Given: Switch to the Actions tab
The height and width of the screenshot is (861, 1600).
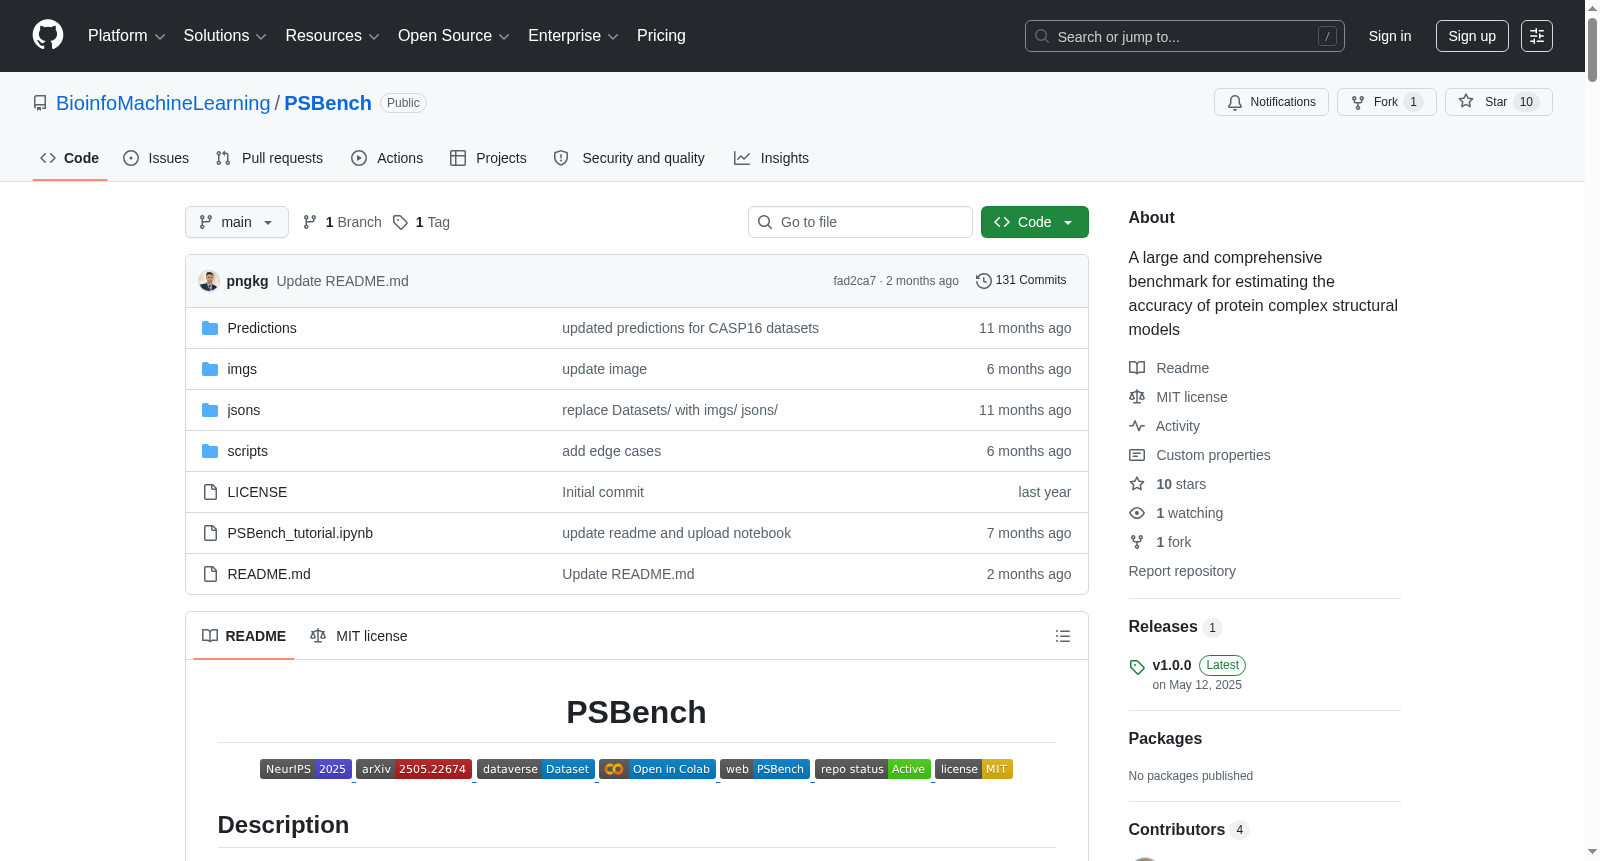Looking at the screenshot, I should pyautogui.click(x=387, y=158).
